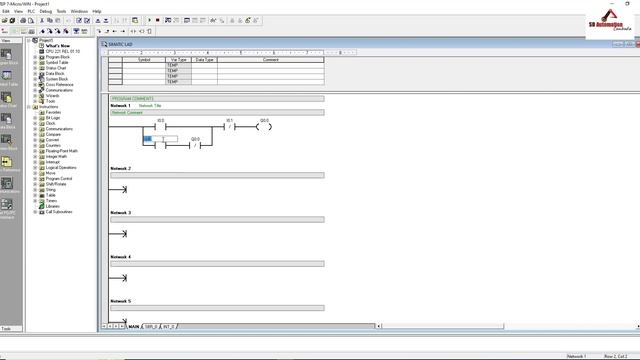The height and width of the screenshot is (360, 640).
Task: Click the Symbol column header
Action: [144, 60]
